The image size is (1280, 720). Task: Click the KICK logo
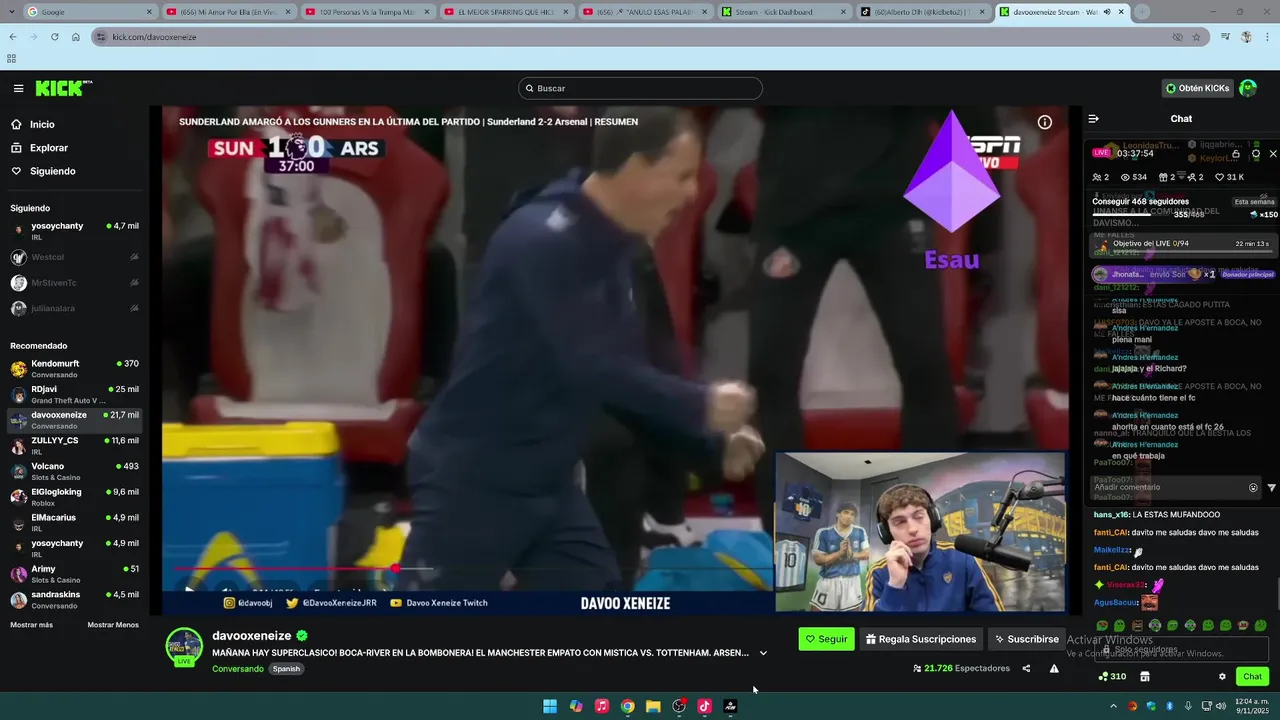(61, 88)
